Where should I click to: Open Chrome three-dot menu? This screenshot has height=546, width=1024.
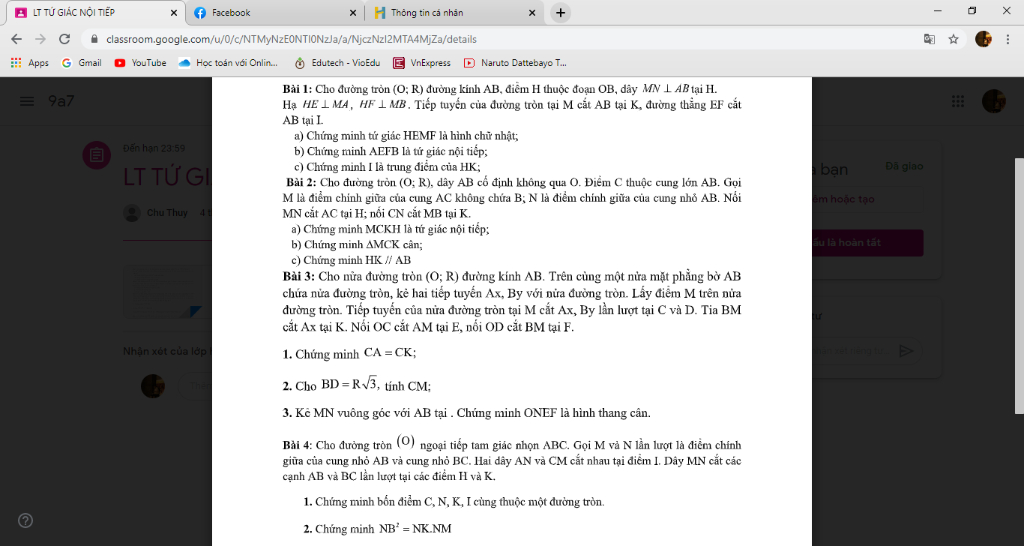[1008, 39]
